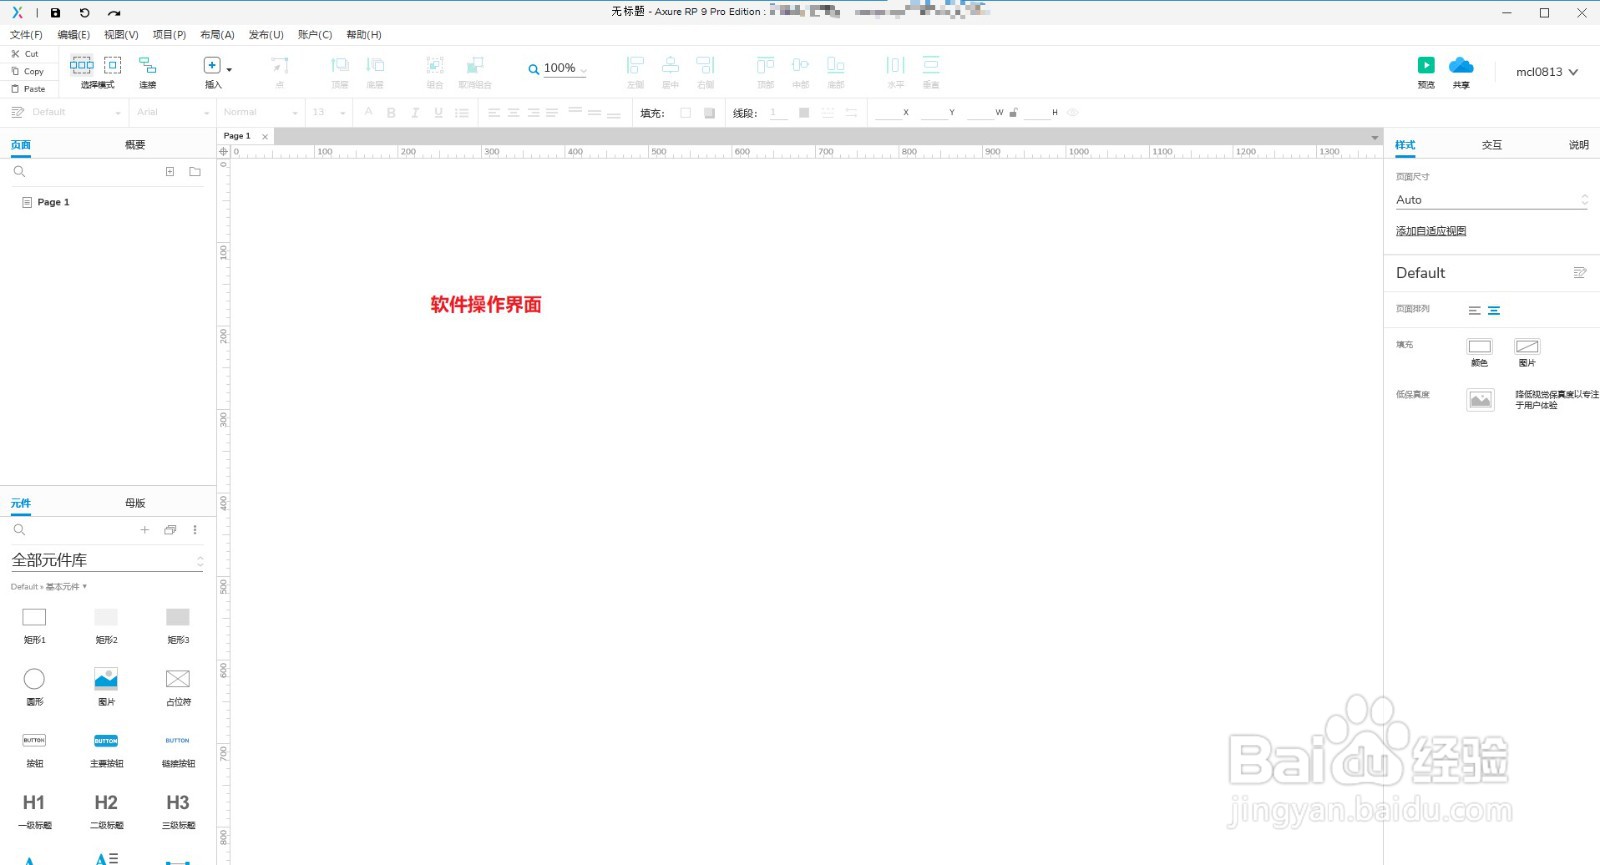
Task: Click the Paste button
Action: point(28,89)
